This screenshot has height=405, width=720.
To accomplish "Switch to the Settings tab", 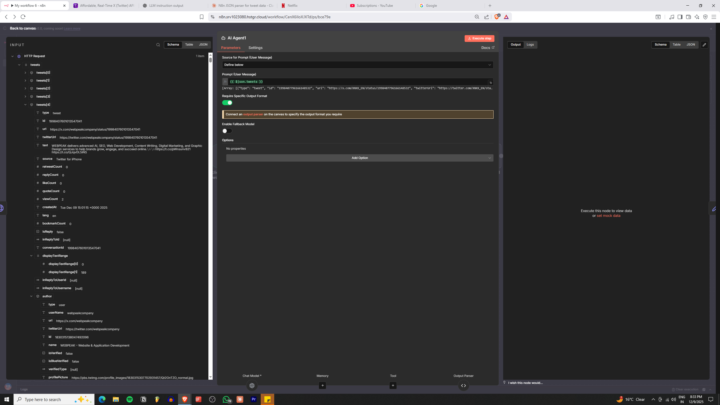I will 255,48.
